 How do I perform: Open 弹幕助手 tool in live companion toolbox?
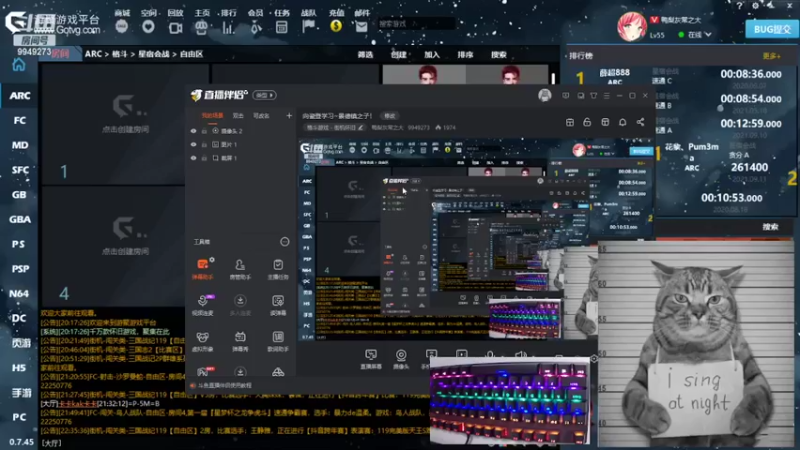click(203, 268)
